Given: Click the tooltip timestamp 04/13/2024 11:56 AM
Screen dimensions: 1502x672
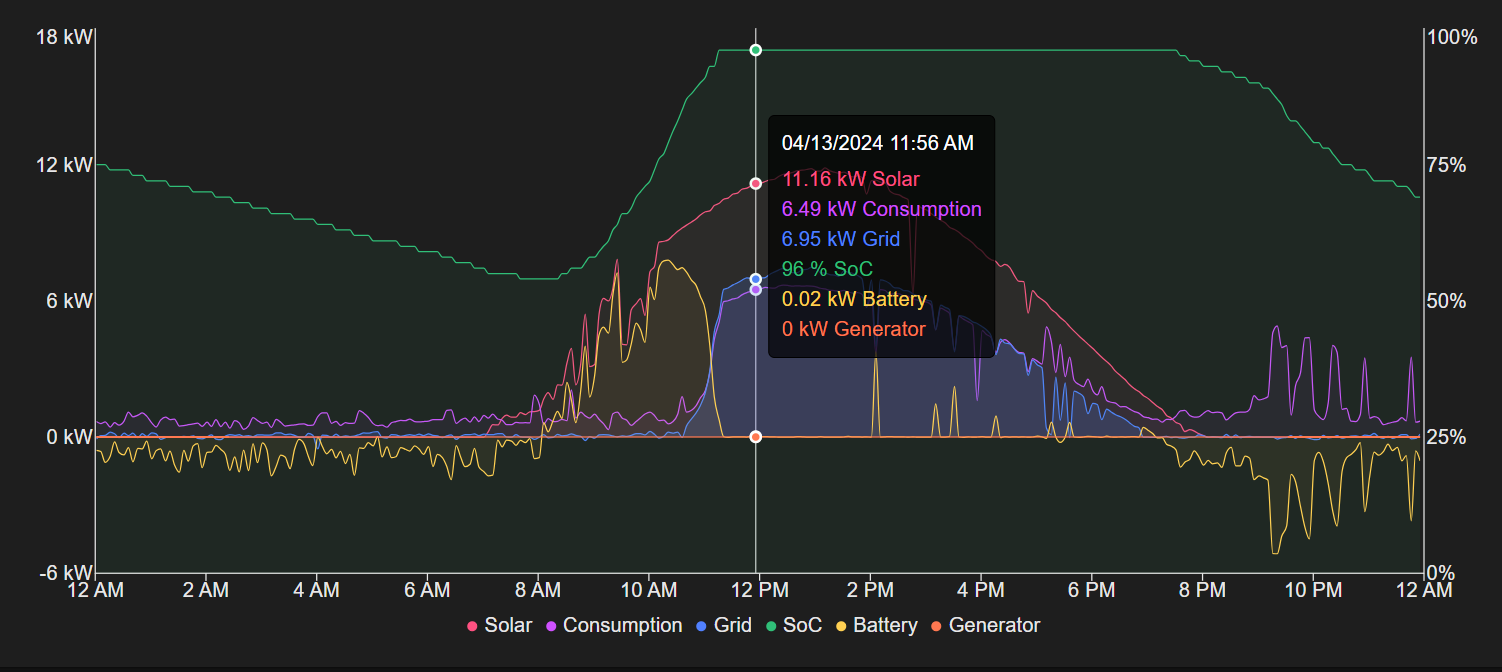Looking at the screenshot, I should pyautogui.click(x=877, y=143).
